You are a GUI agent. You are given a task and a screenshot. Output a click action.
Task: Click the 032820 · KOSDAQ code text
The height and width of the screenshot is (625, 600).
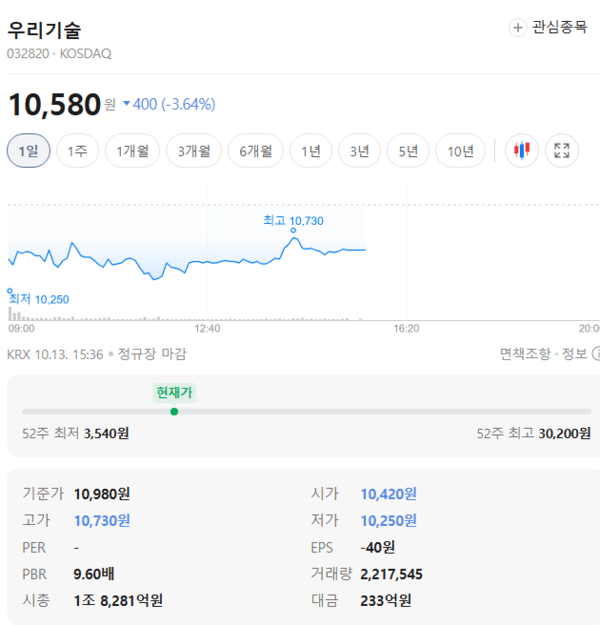pos(59,53)
